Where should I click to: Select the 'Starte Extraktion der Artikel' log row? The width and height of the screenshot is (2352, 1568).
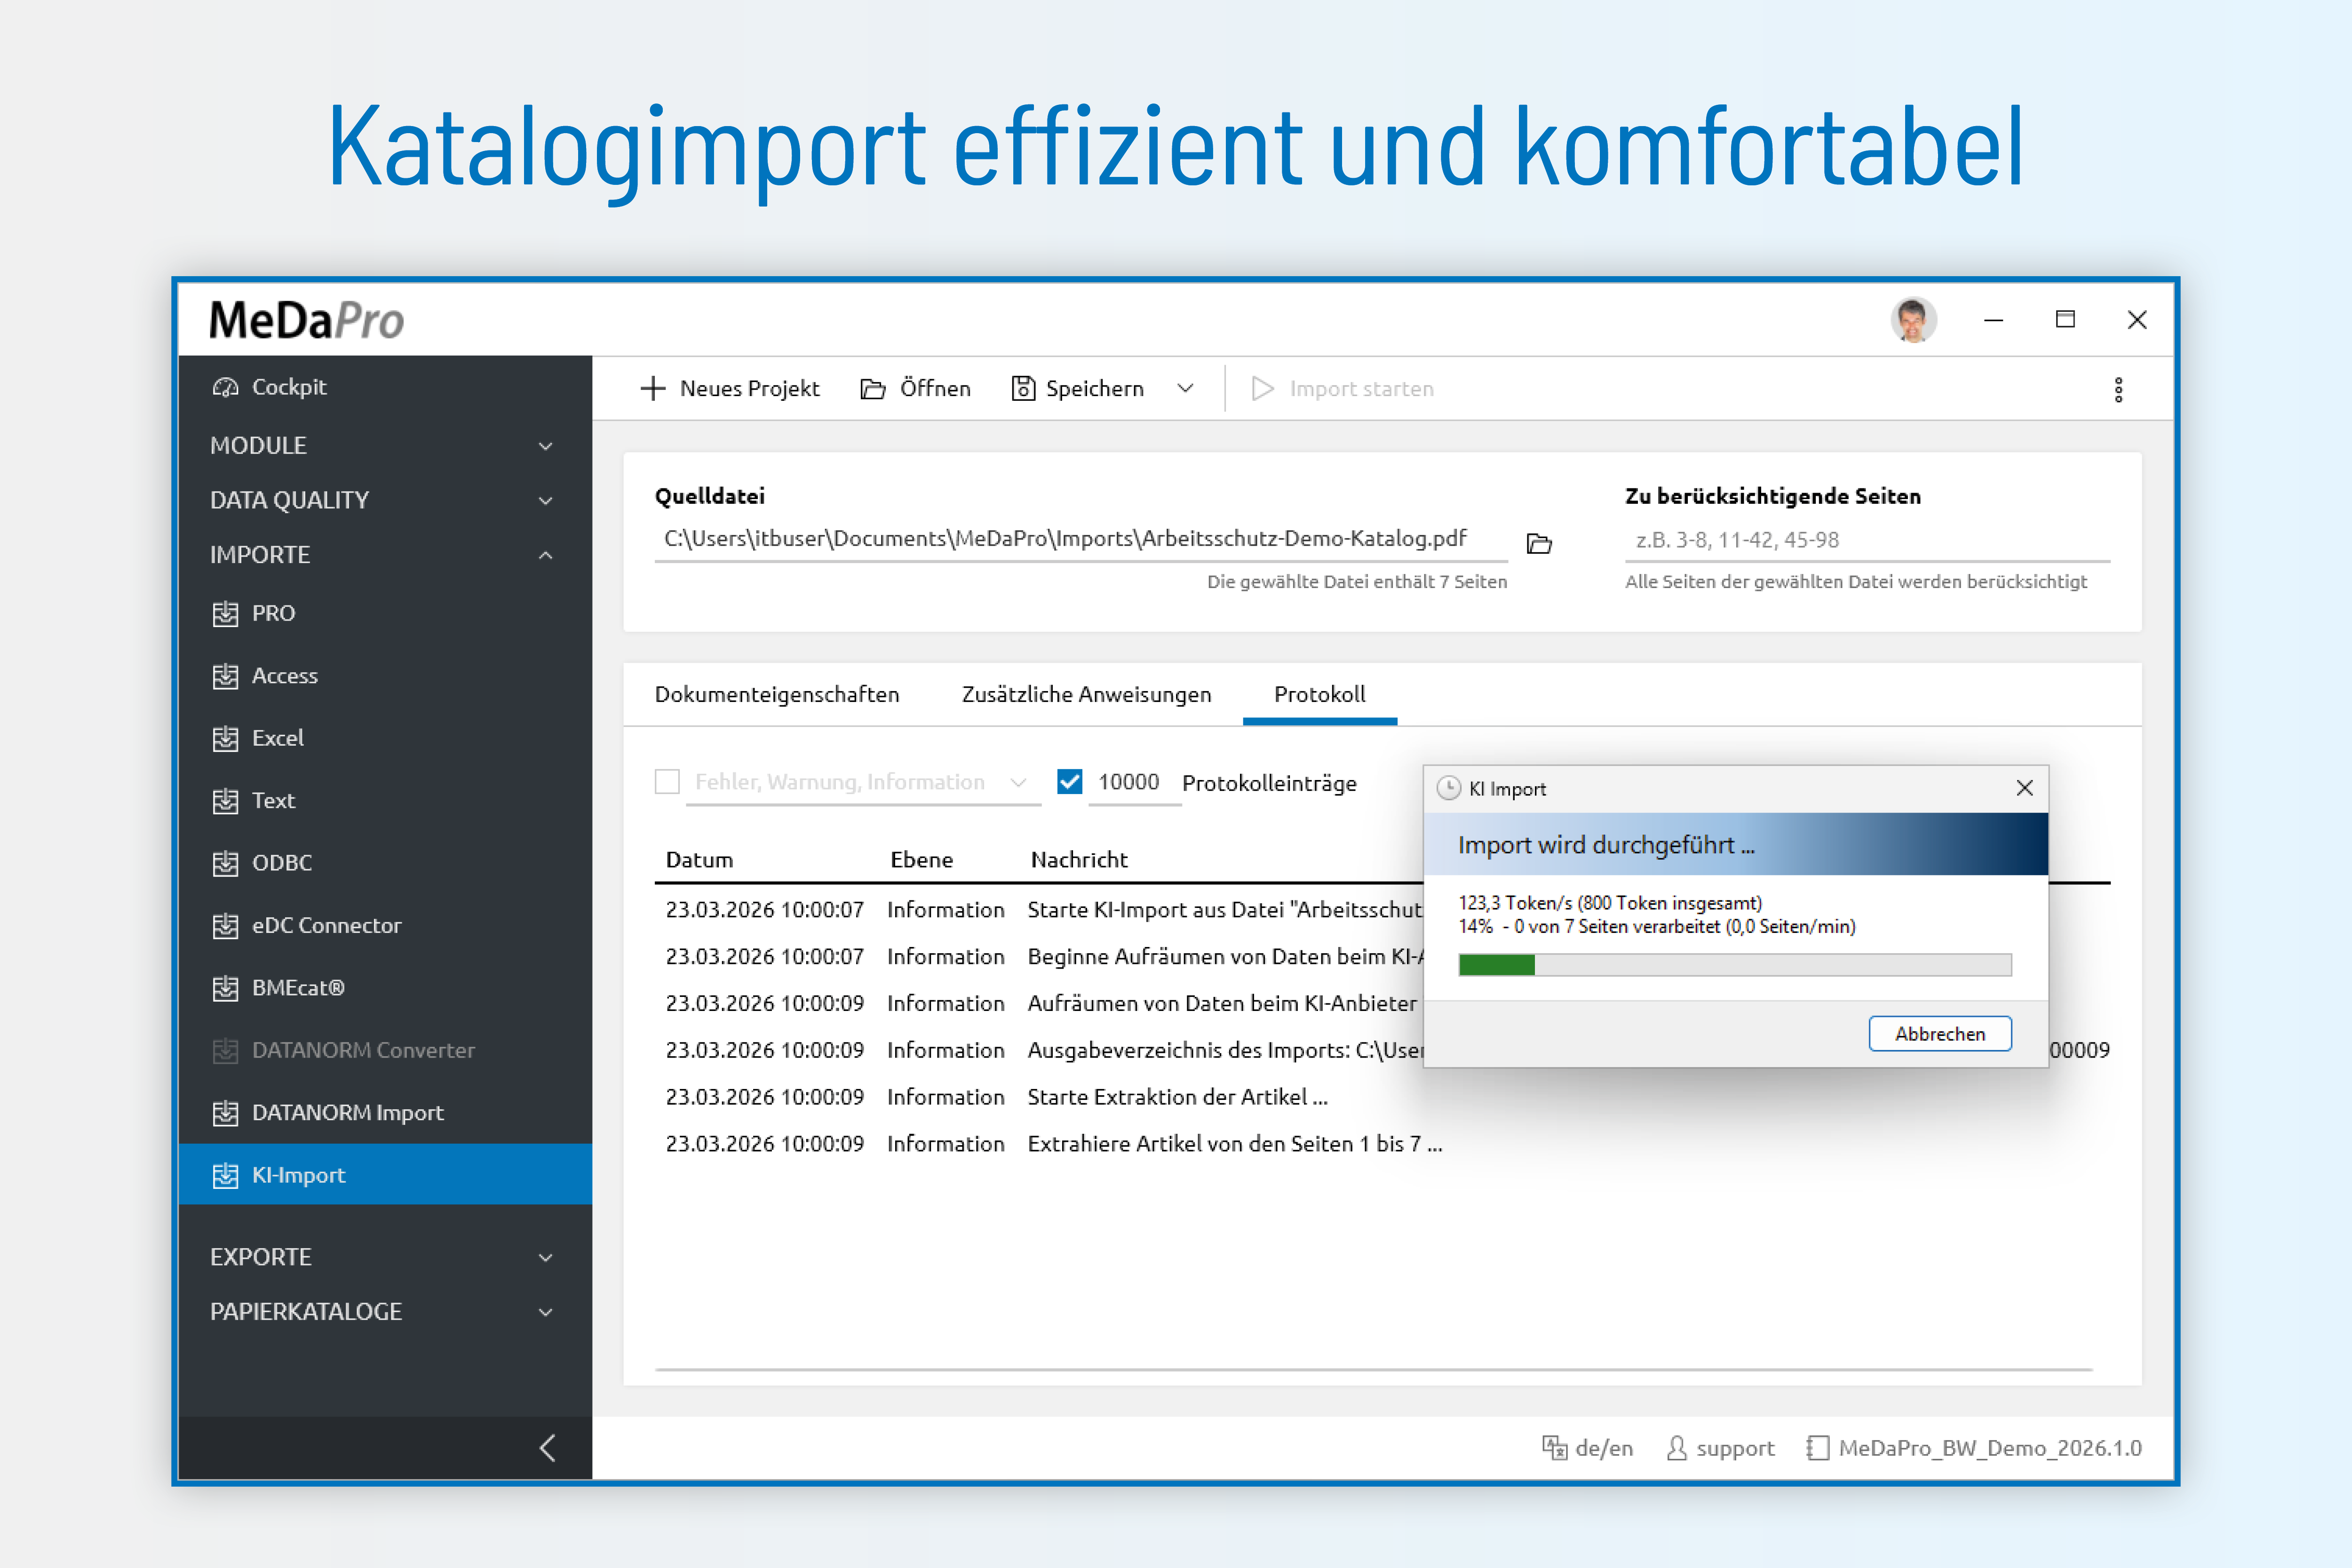1382,1097
